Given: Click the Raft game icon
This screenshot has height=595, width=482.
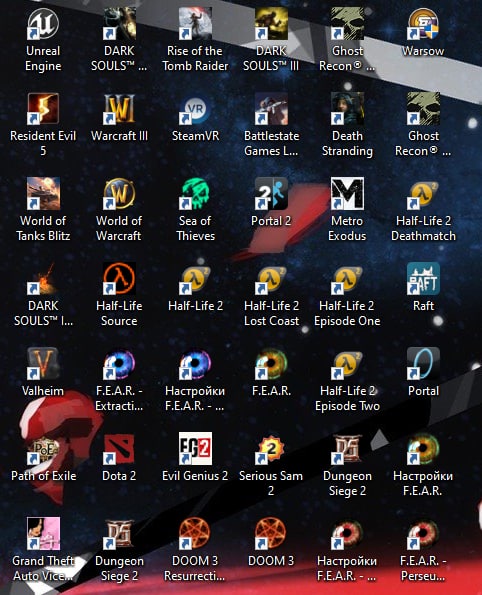Looking at the screenshot, I should tap(423, 279).
